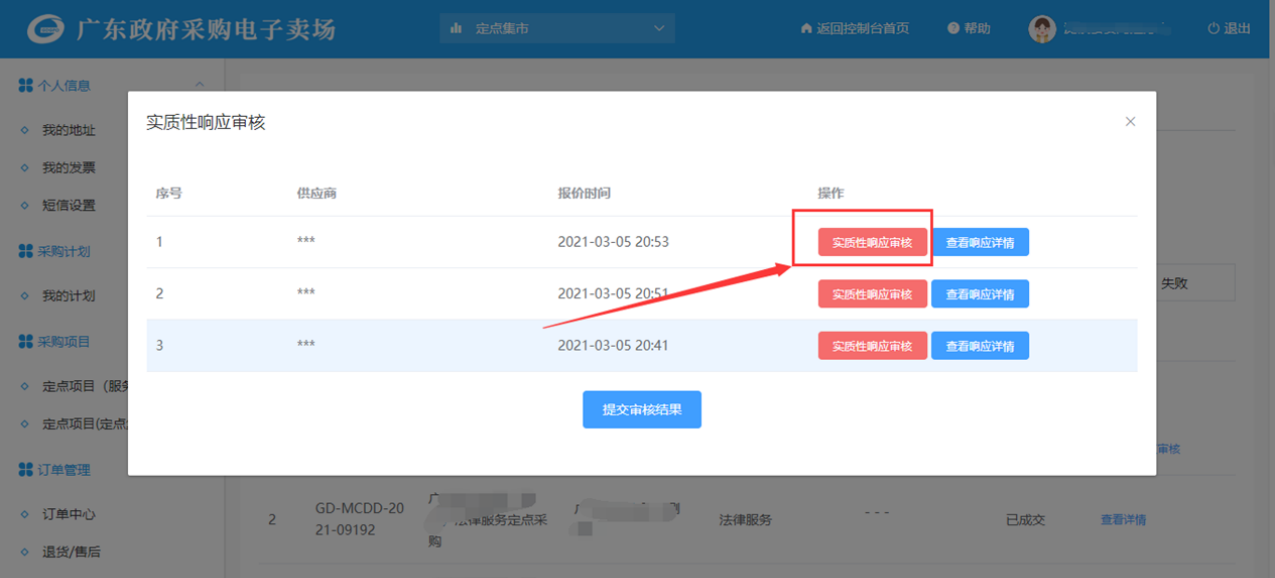Open 短信设置 in the sidebar
Screen dimensions: 1275x578
pyautogui.click(x=68, y=206)
